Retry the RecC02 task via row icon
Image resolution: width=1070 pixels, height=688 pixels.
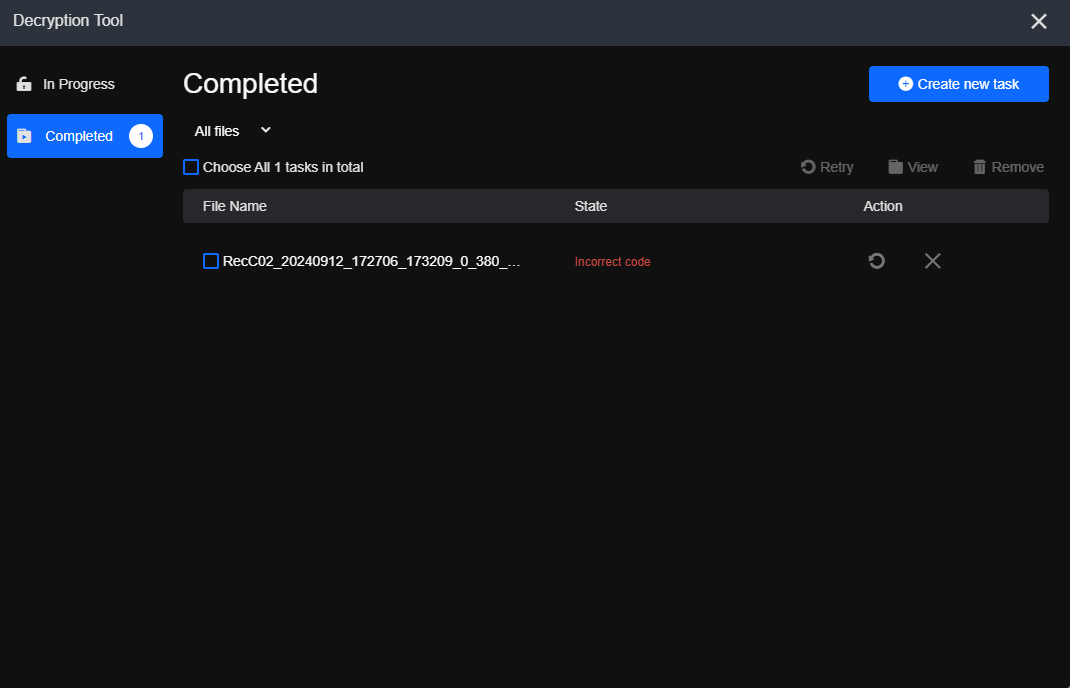pos(877,261)
